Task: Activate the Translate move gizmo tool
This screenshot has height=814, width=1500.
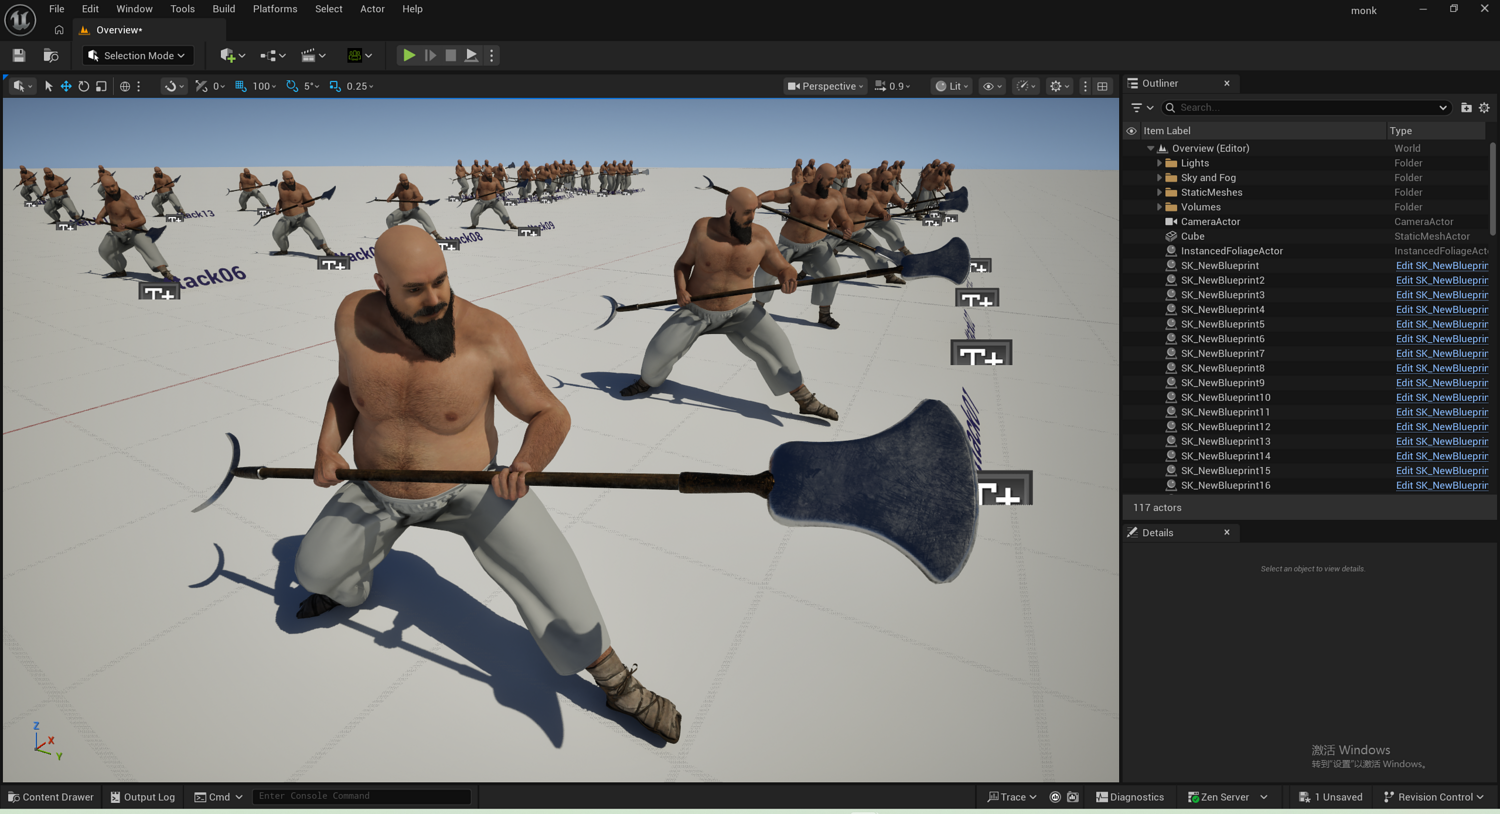Action: click(x=66, y=86)
